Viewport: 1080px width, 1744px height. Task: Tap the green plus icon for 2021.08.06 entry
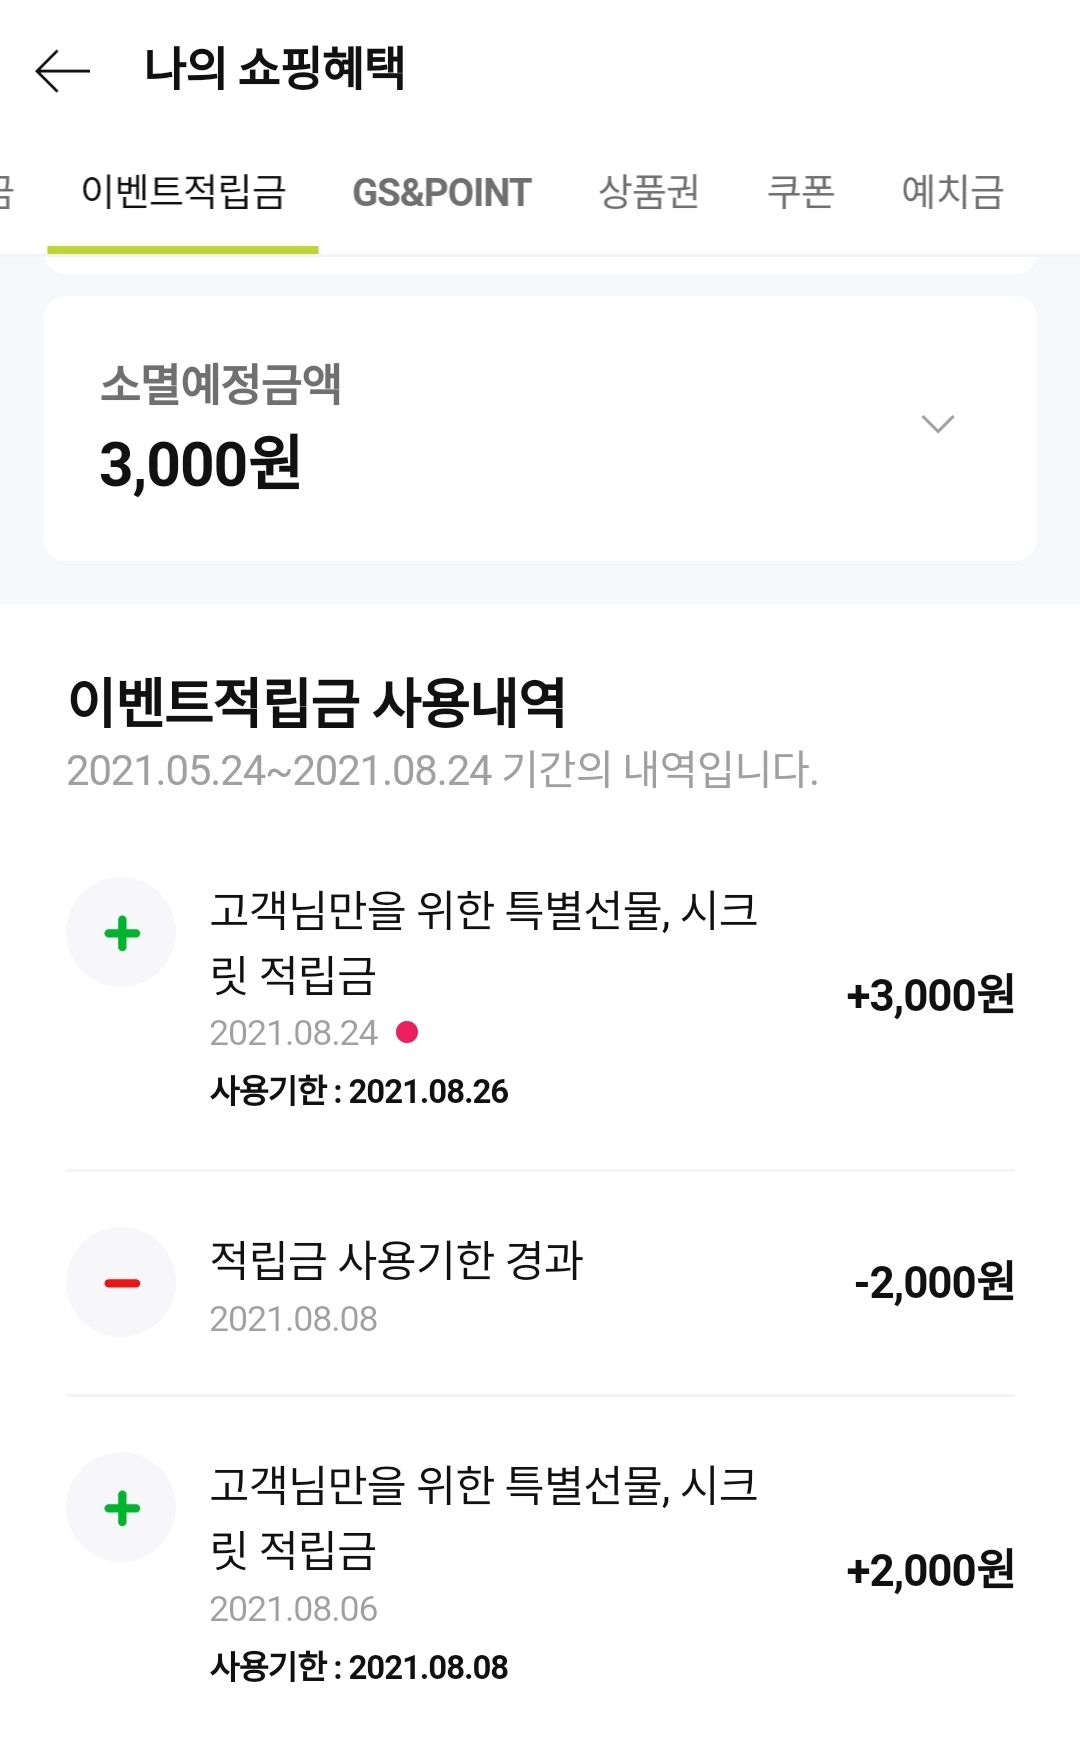pos(121,1508)
